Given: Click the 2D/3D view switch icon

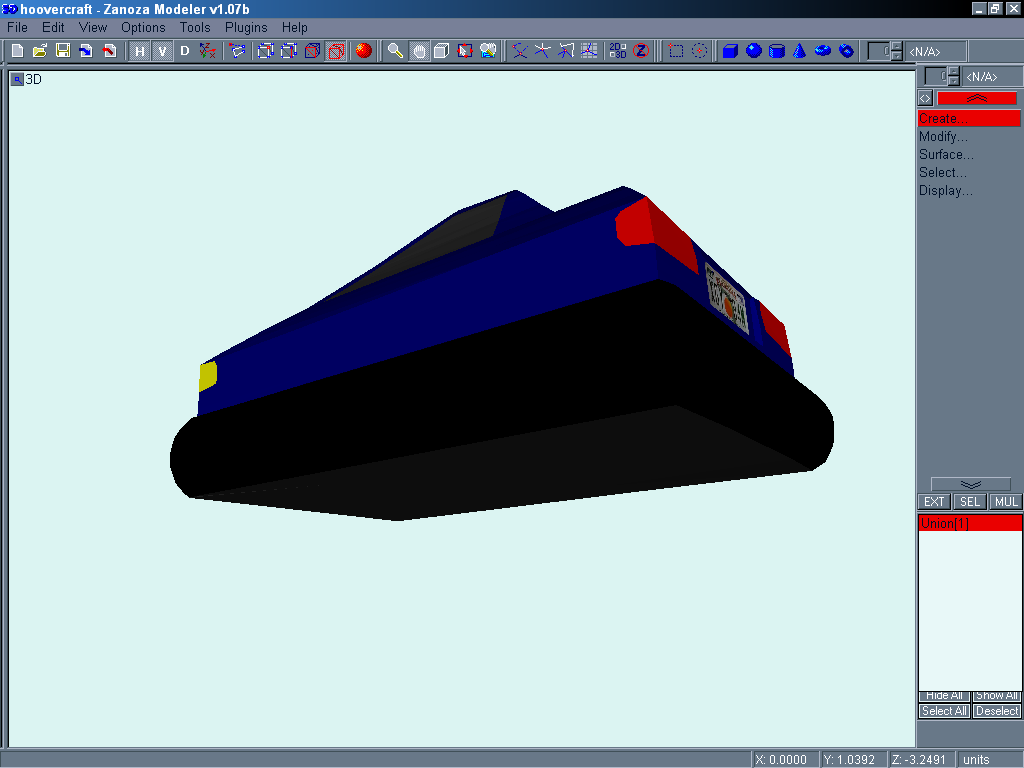Looking at the screenshot, I should pos(617,51).
